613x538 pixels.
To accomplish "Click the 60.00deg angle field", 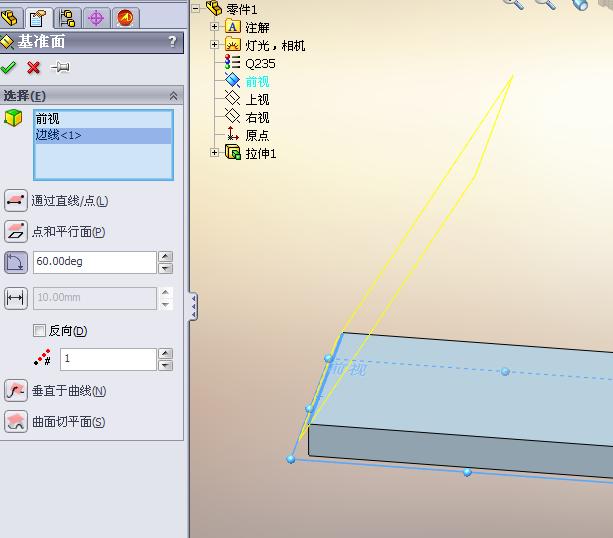I will click(95, 262).
